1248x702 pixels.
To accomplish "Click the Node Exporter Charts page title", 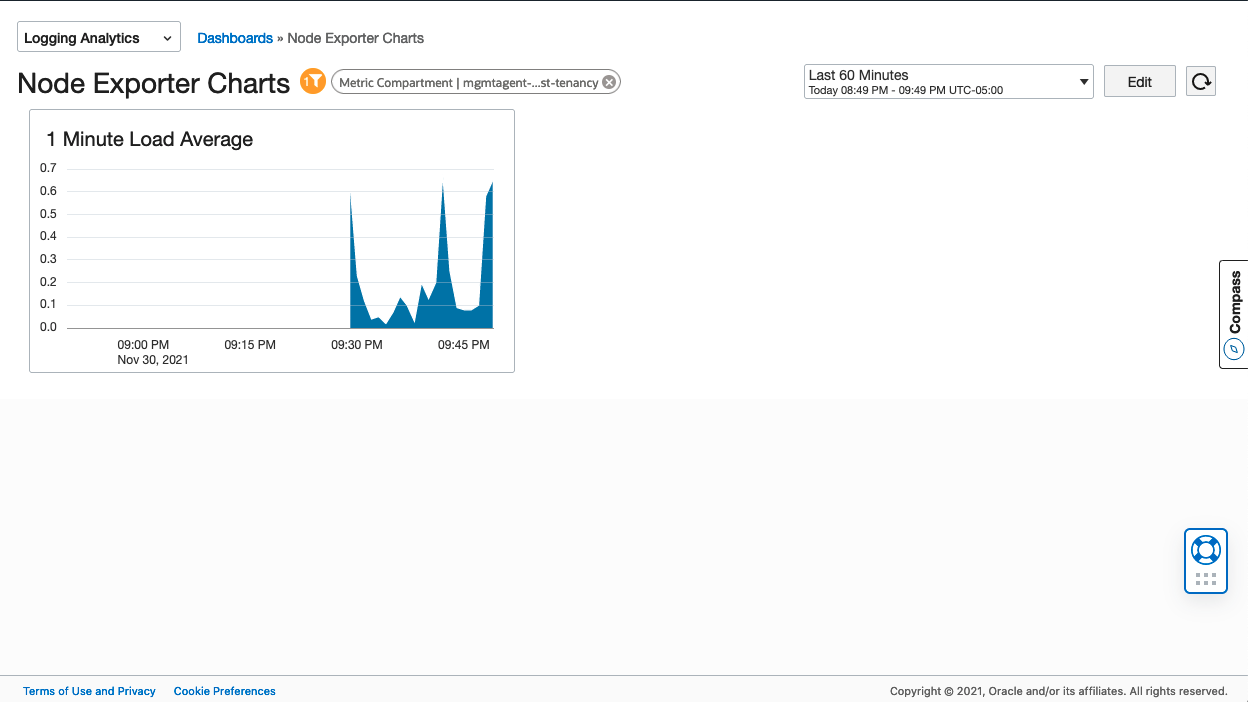I will (154, 83).
